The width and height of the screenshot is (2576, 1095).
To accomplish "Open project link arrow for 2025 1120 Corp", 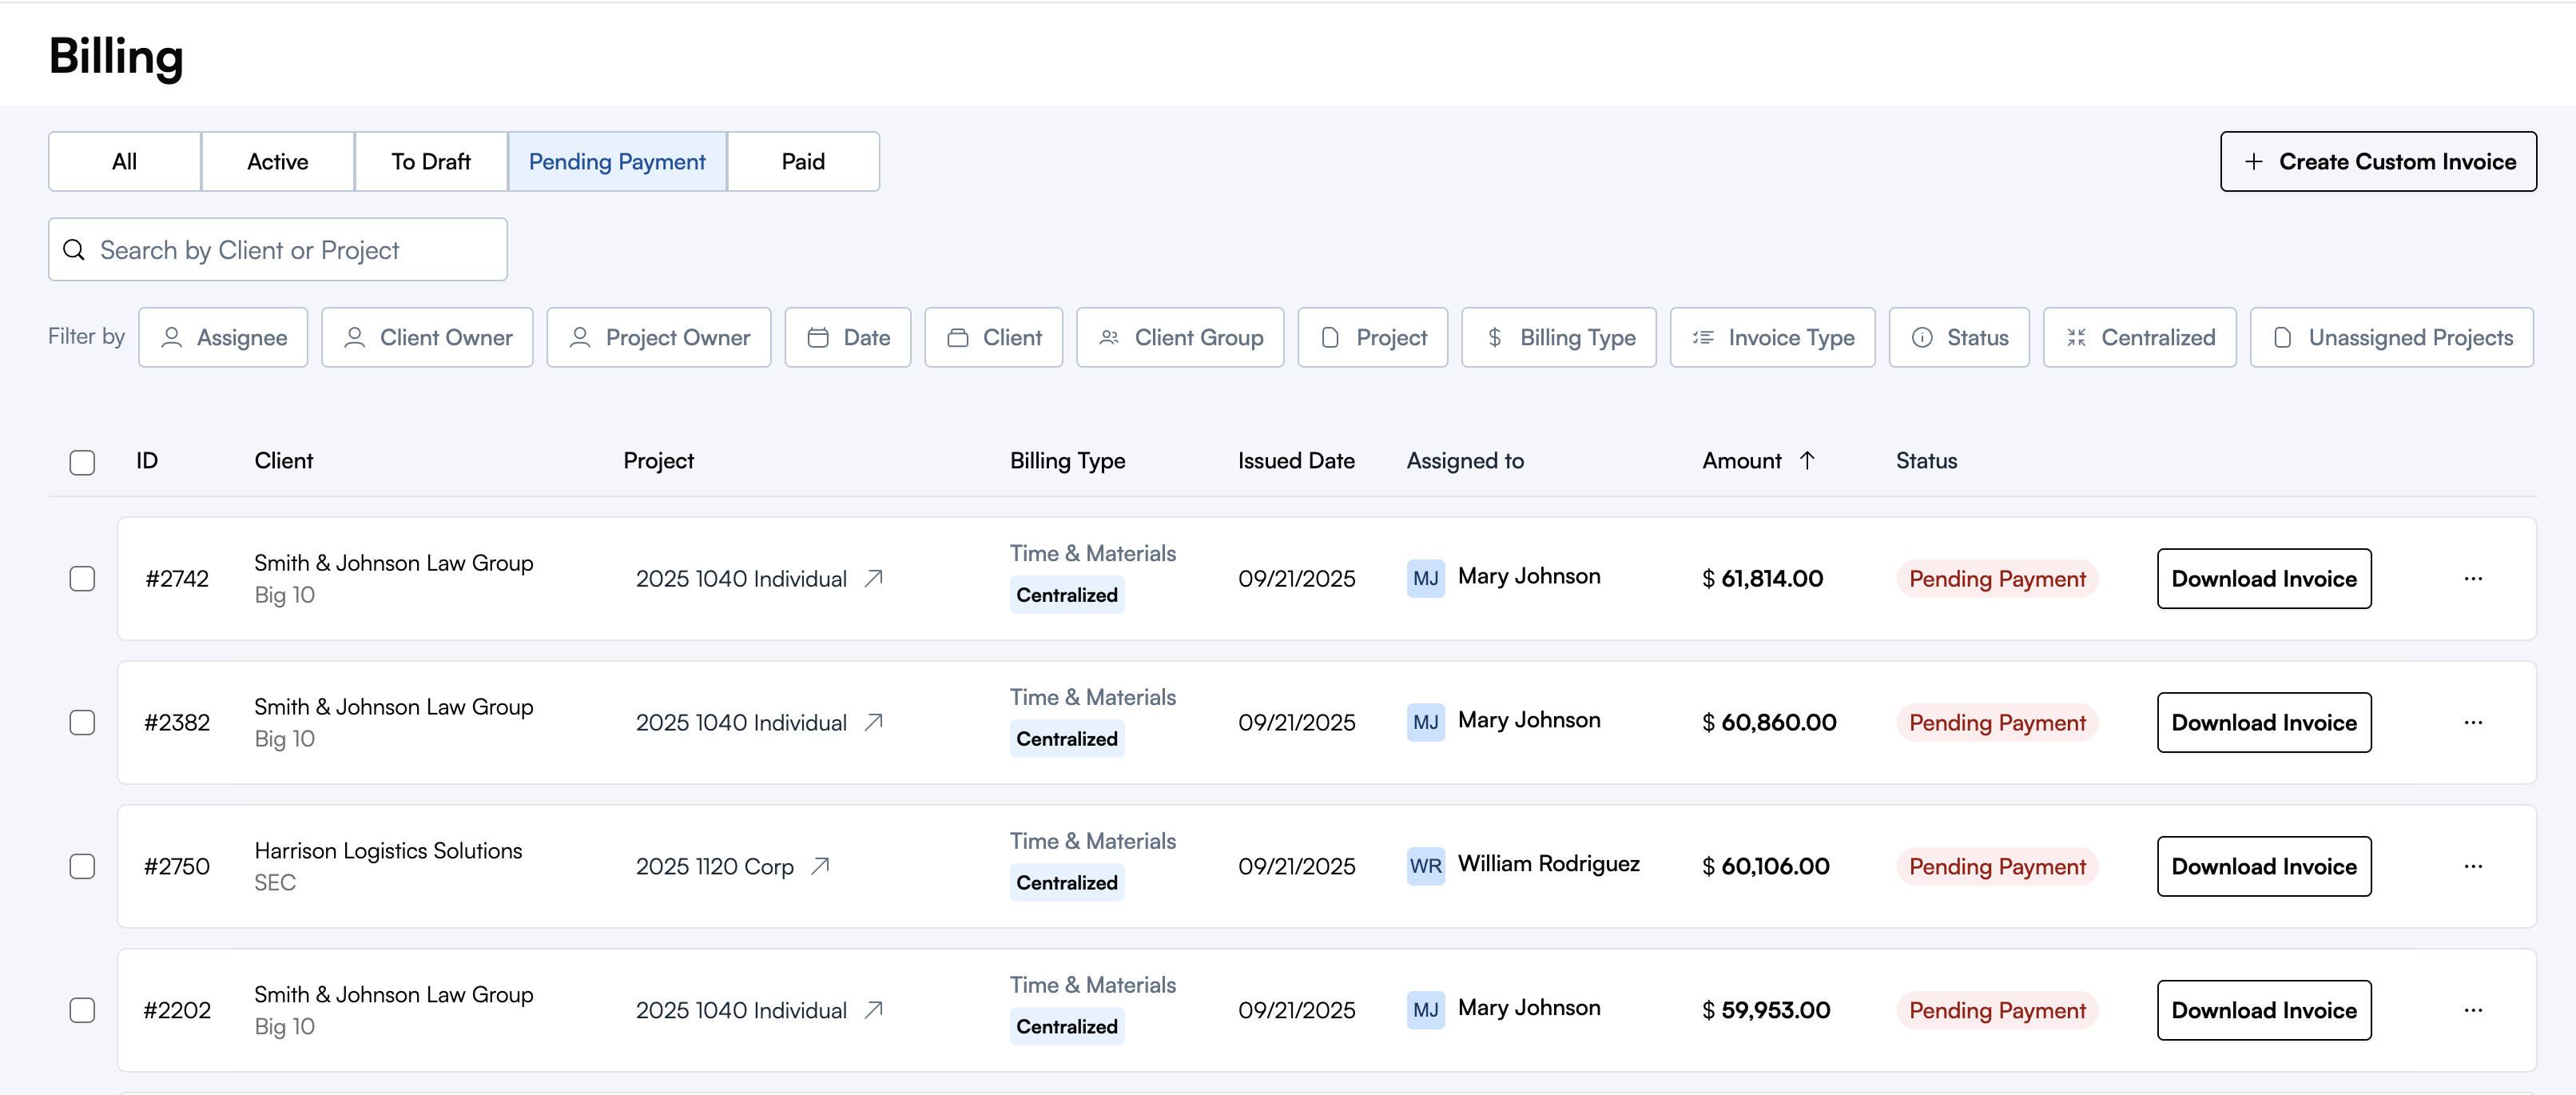I will tap(820, 866).
